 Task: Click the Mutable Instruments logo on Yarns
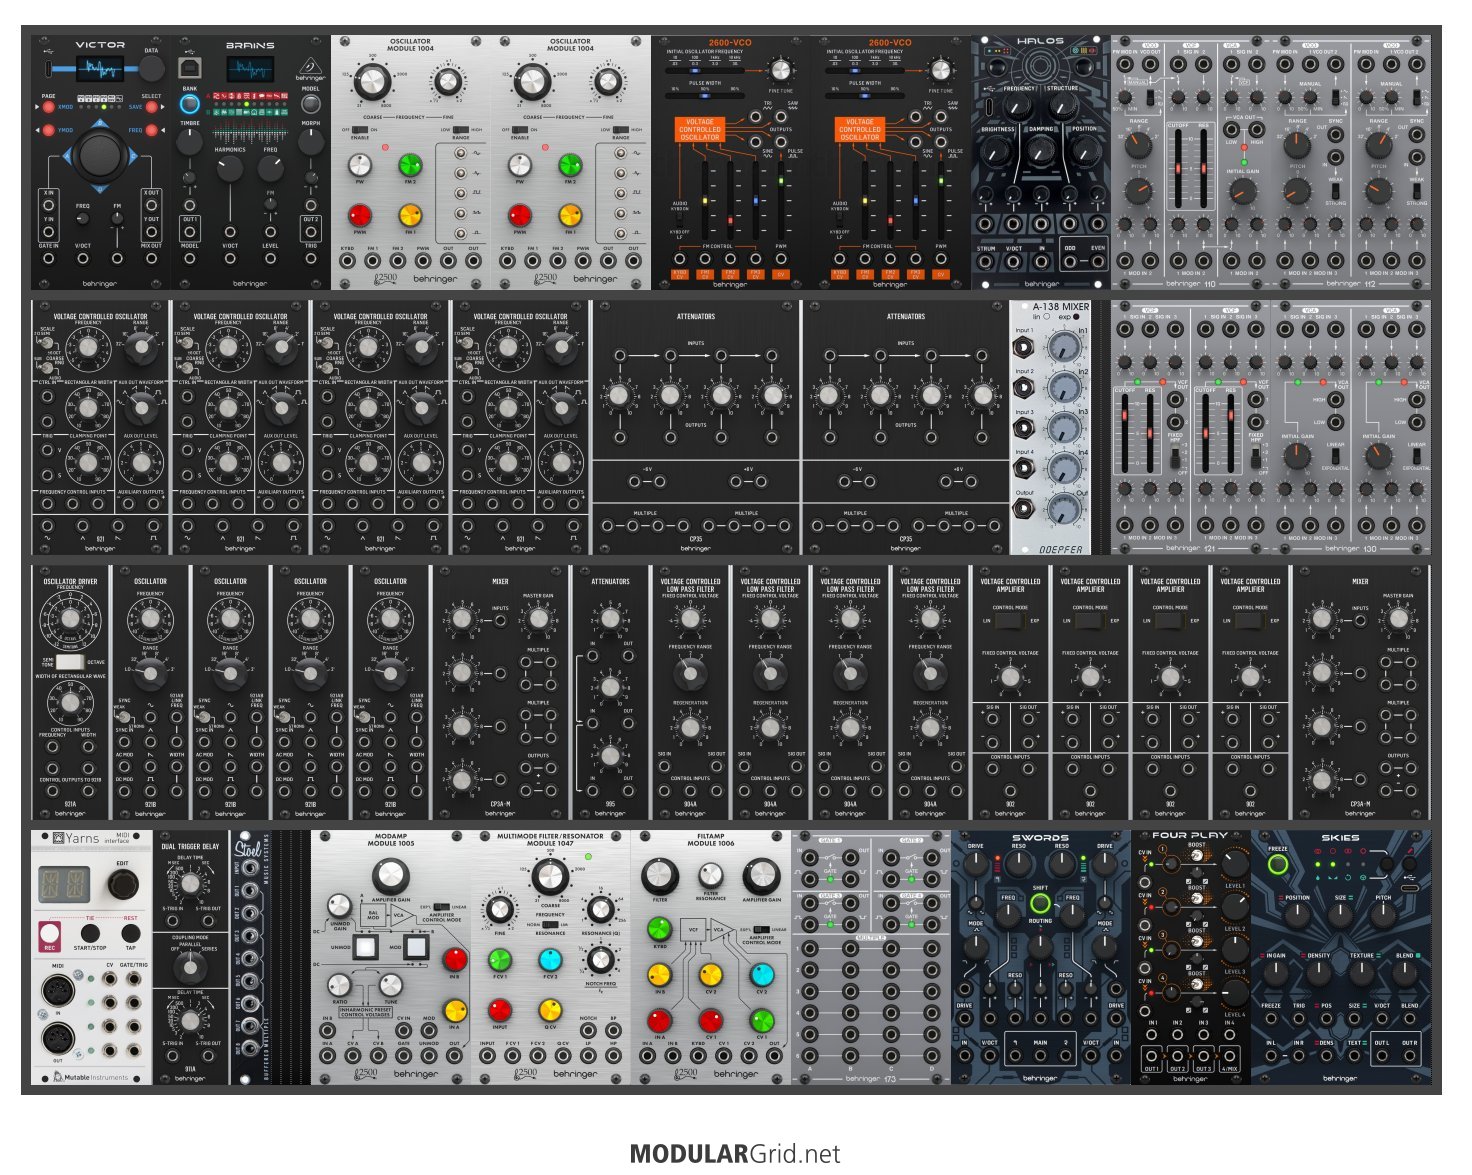click(91, 1077)
